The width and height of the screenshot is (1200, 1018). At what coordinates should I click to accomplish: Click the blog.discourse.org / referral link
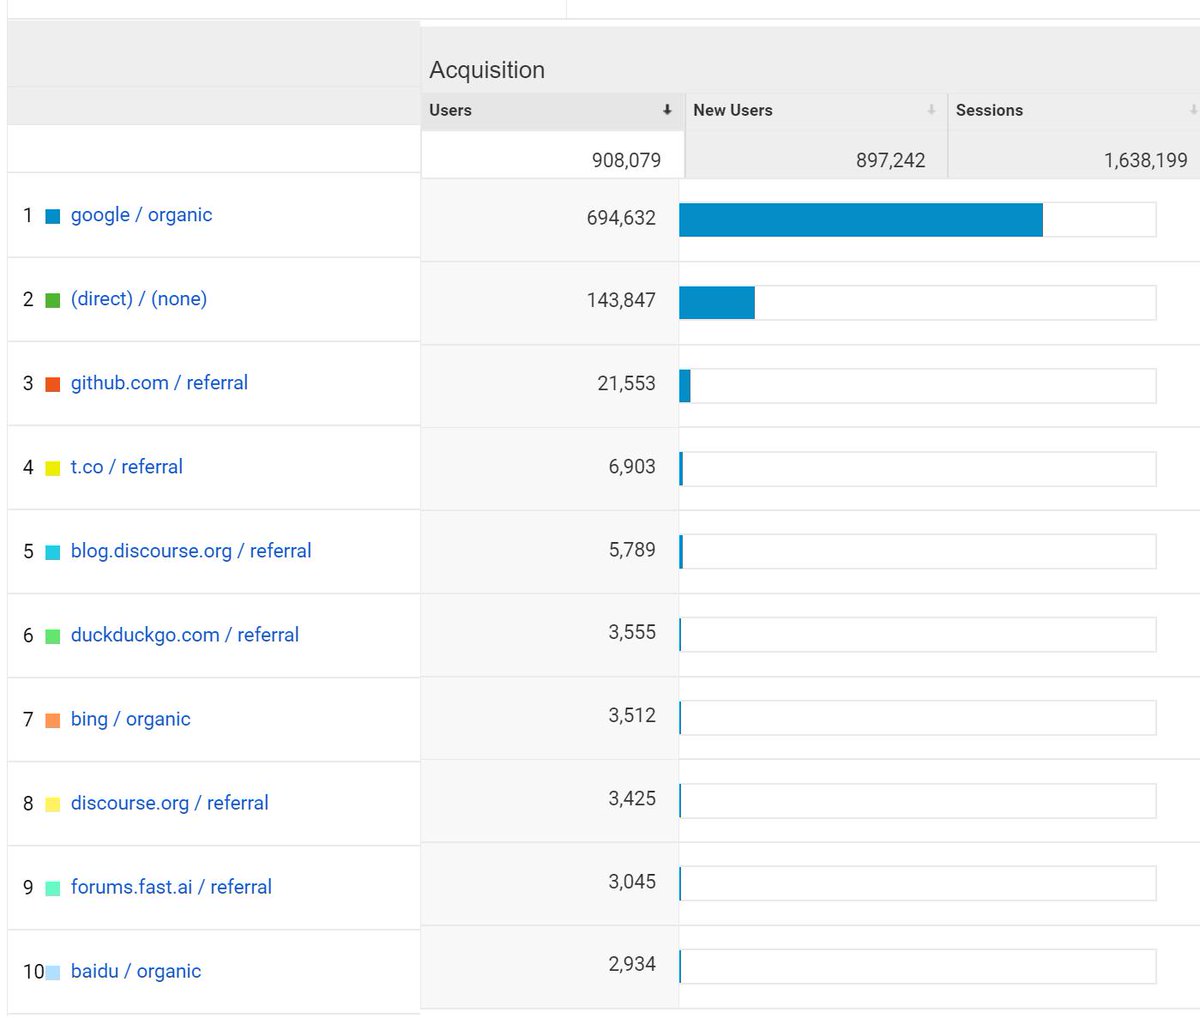(x=191, y=551)
